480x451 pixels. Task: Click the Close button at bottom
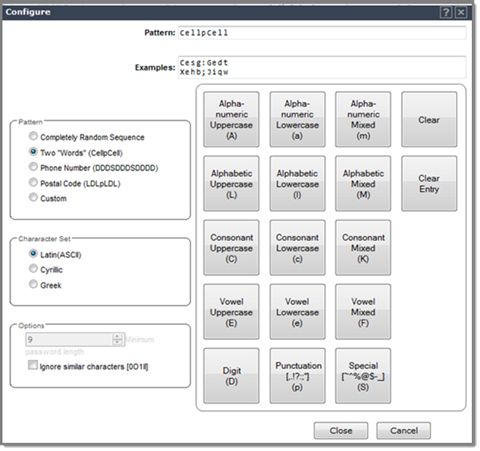tap(341, 431)
